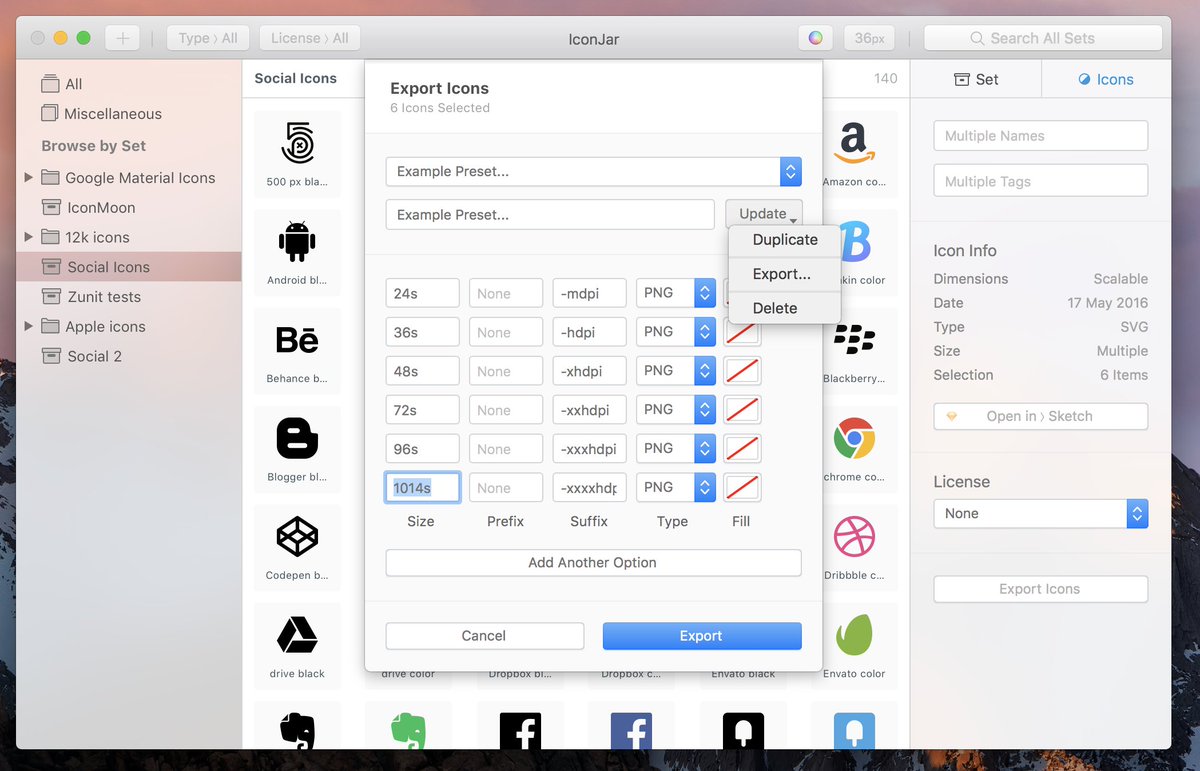Screen dimensions: 1200x771
Task: Choose Delete from the Update menu
Action: click(x=785, y=308)
